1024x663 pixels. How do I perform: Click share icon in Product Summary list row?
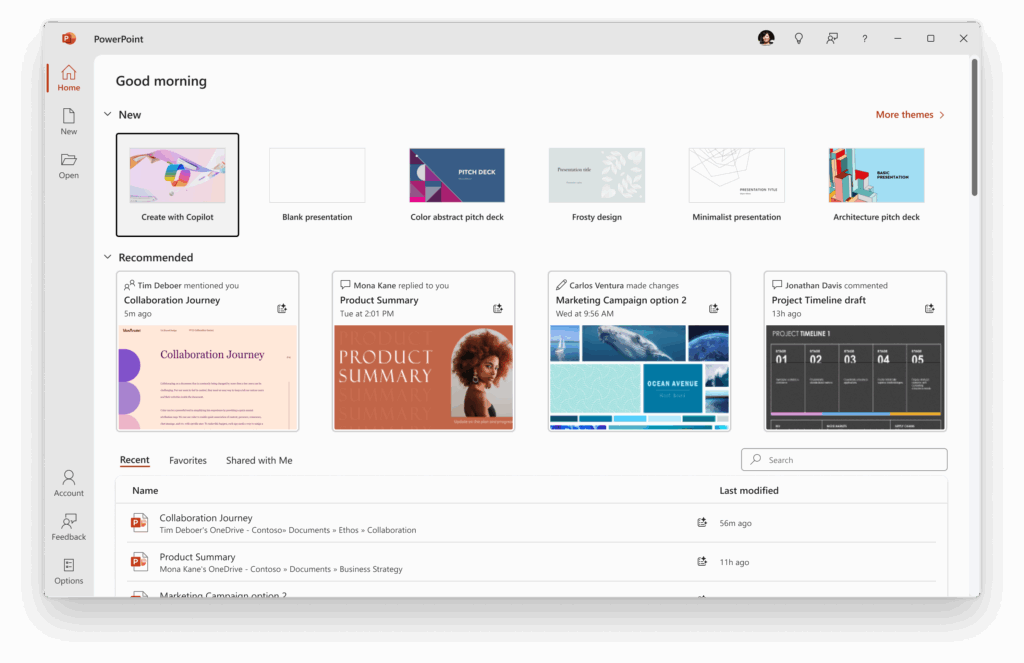(702, 562)
